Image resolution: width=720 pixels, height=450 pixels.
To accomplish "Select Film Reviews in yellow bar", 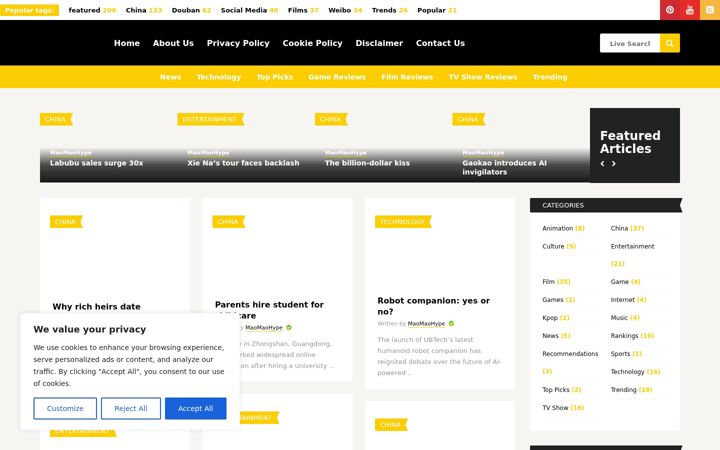I will 407,77.
